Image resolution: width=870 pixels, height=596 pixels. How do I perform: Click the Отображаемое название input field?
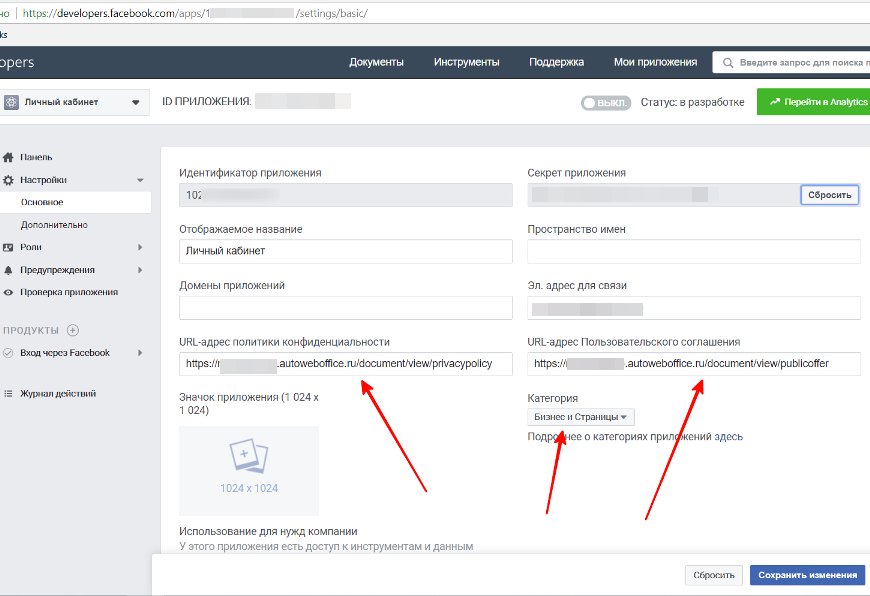[x=346, y=251]
